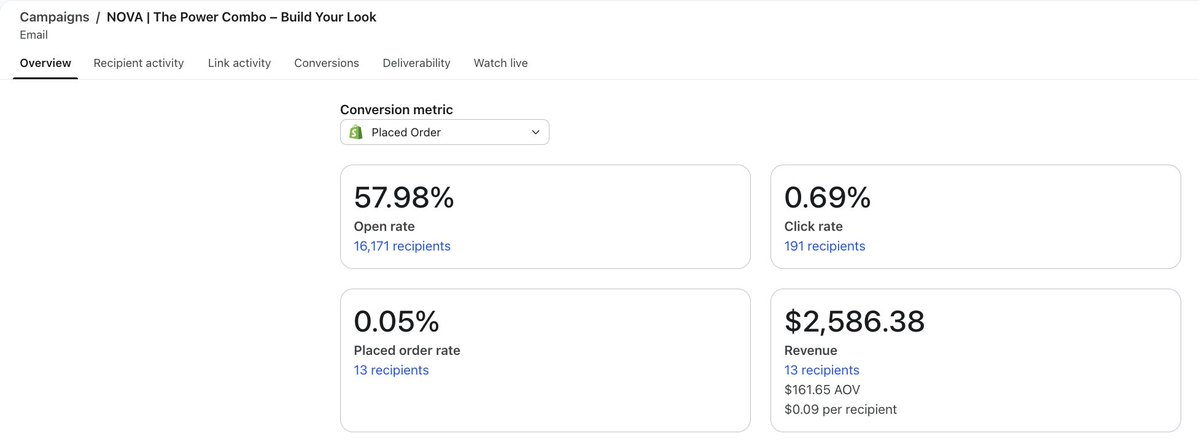Open 13 recipients under Placed order rate
1199x447 pixels.
(392, 370)
